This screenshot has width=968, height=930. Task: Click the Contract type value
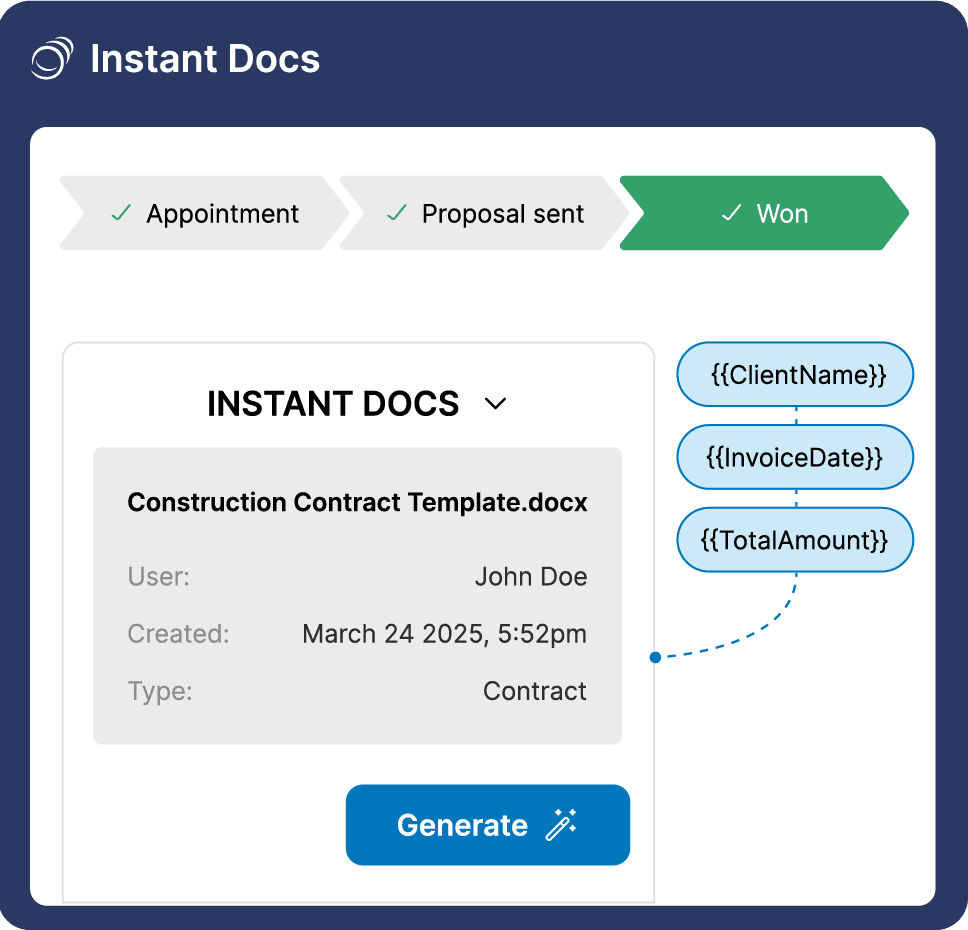coord(535,691)
